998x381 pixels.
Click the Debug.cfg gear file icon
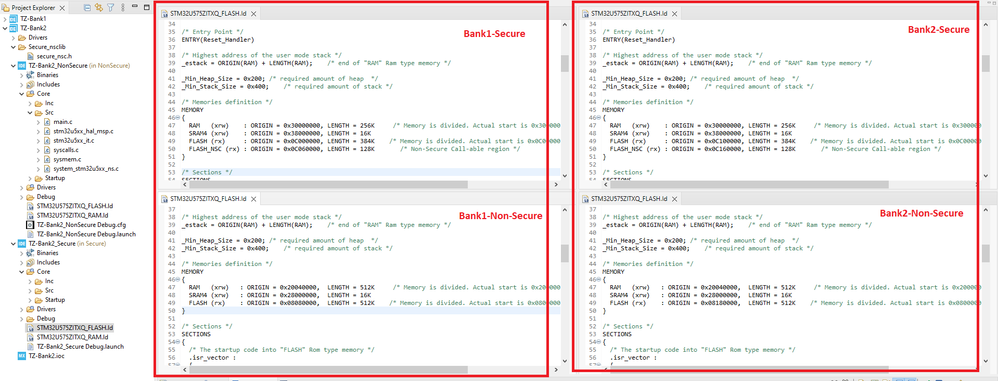point(30,225)
